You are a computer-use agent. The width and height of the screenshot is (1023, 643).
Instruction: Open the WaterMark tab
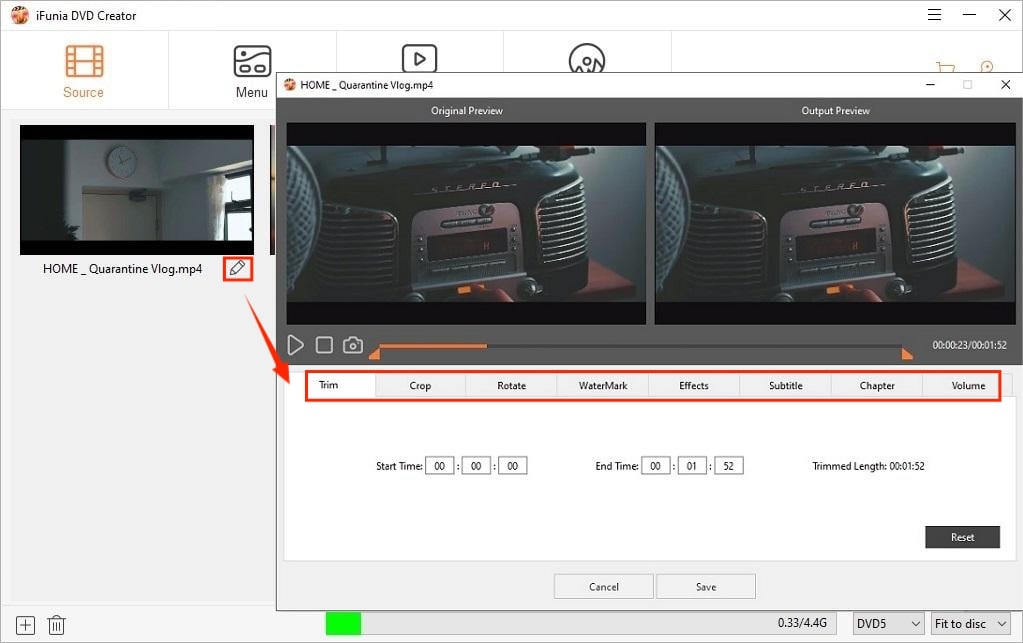pyautogui.click(x=603, y=386)
